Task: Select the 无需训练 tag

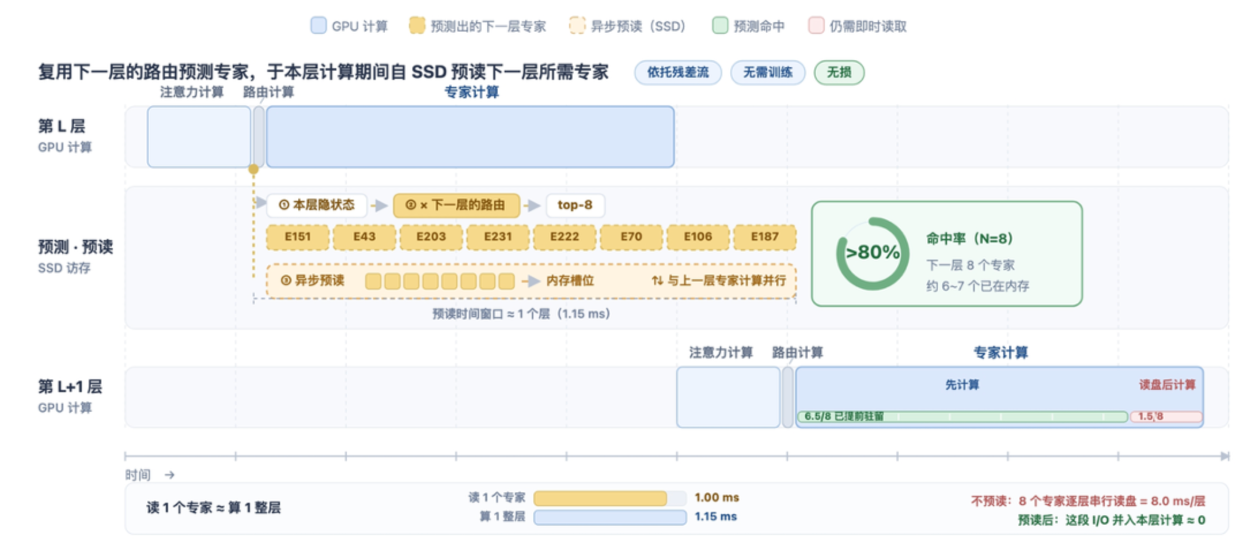Action: (x=767, y=73)
